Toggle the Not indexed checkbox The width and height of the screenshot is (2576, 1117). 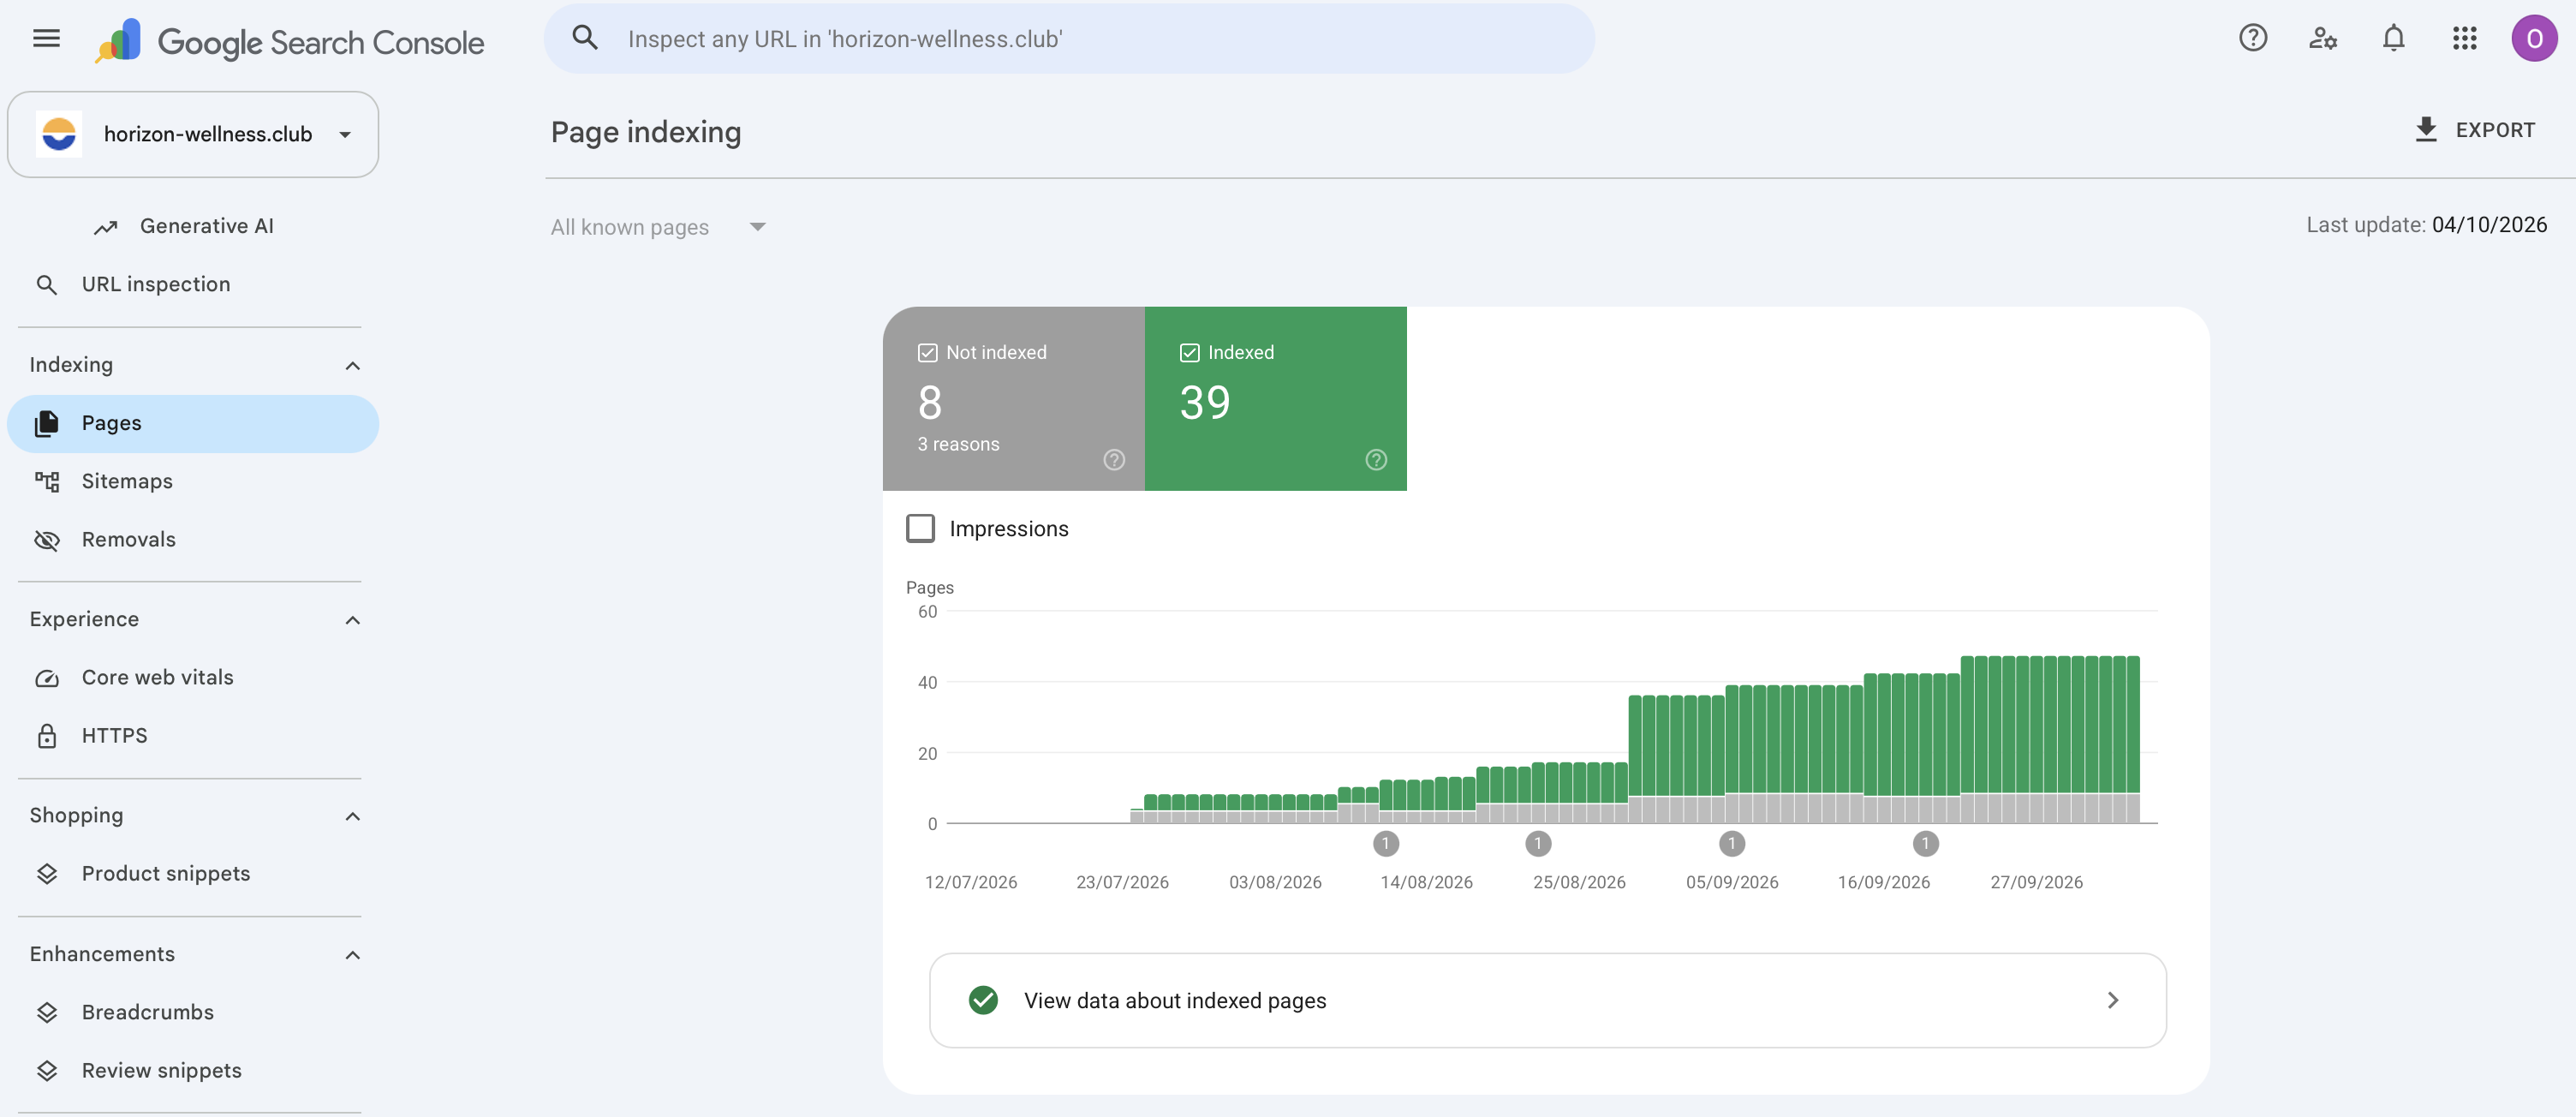pyautogui.click(x=927, y=353)
